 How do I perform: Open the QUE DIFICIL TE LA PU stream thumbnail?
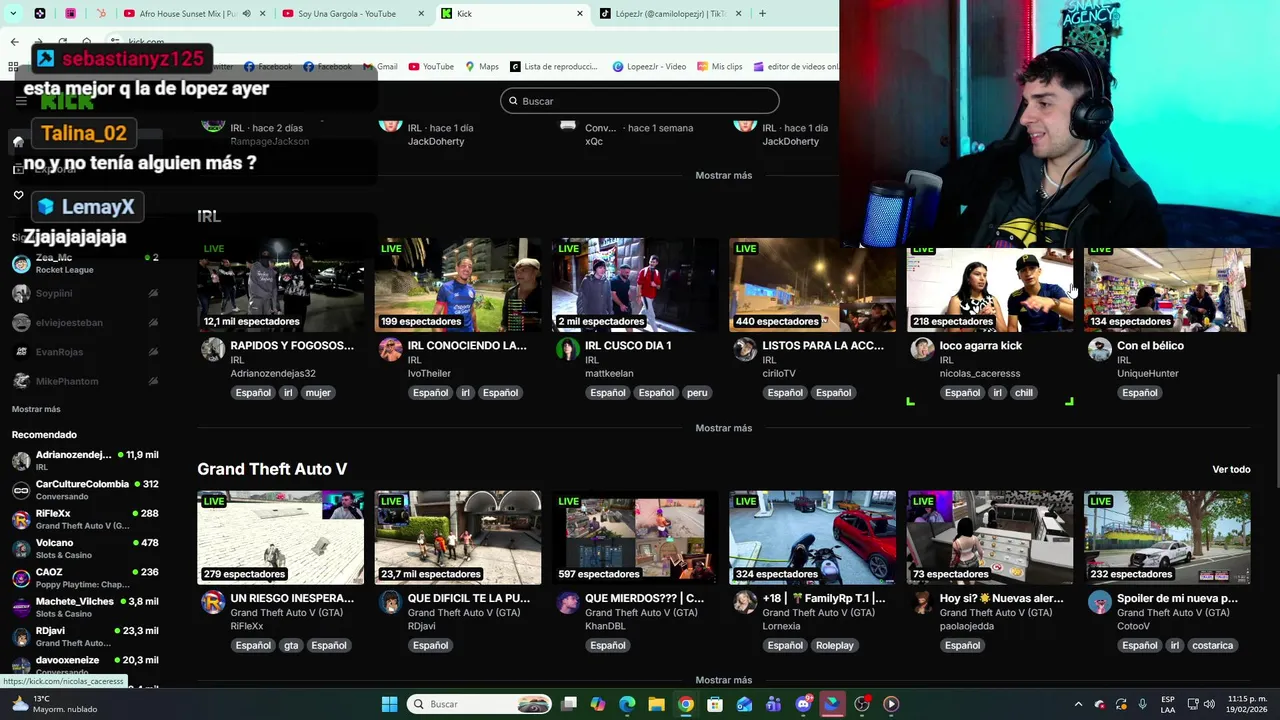tap(458, 537)
